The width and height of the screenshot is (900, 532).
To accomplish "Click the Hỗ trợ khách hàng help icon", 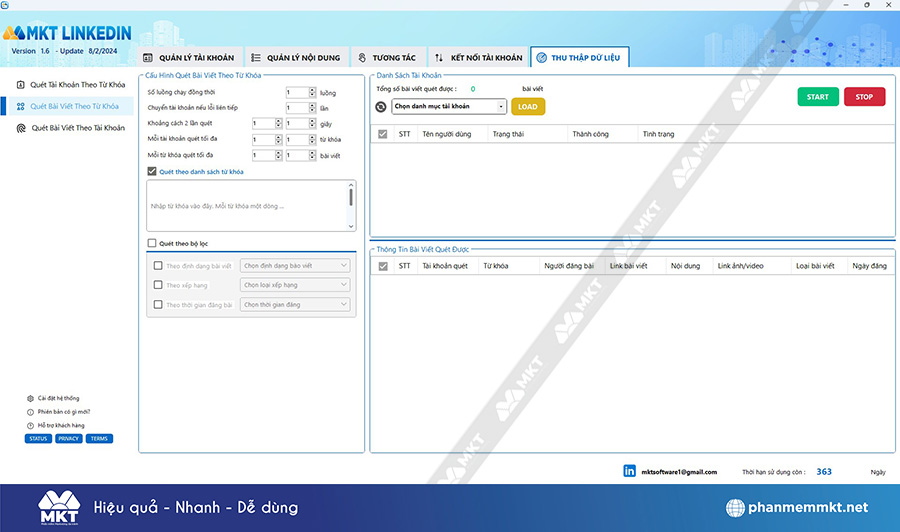I will click(30, 425).
